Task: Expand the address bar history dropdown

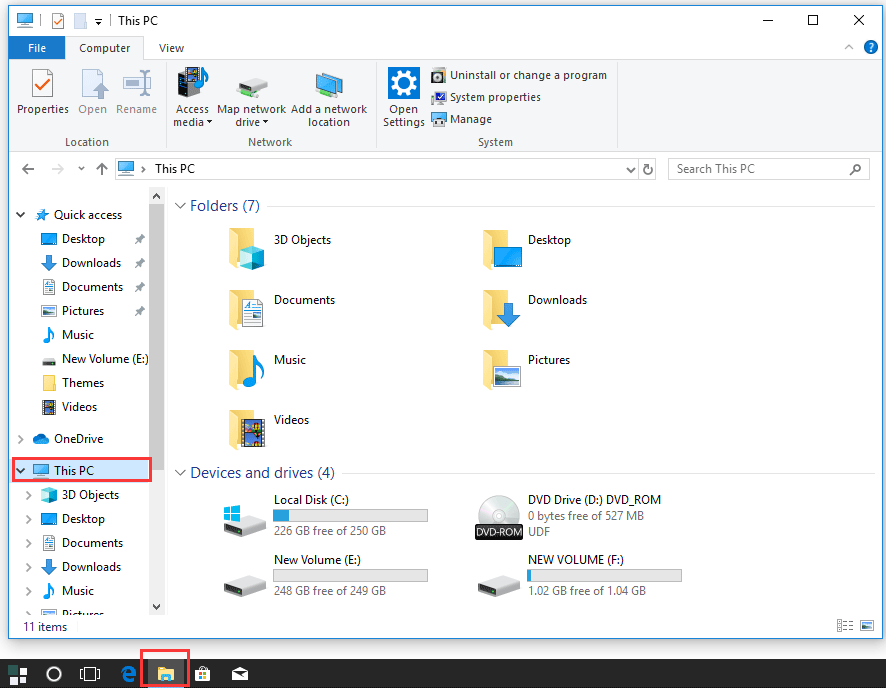Action: (631, 169)
